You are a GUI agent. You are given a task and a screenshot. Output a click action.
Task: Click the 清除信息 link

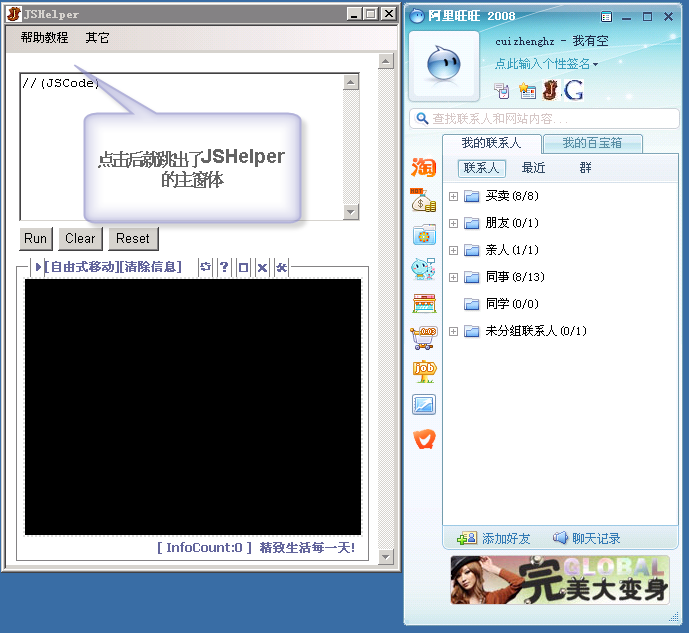[x=150, y=267]
